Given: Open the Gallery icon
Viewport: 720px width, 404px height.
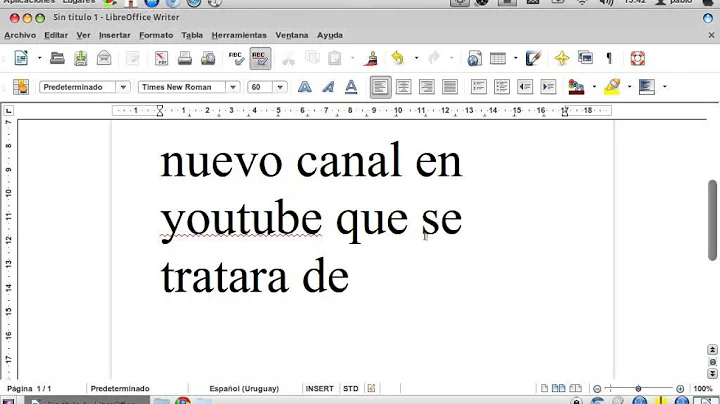Looking at the screenshot, I should [x=585, y=58].
